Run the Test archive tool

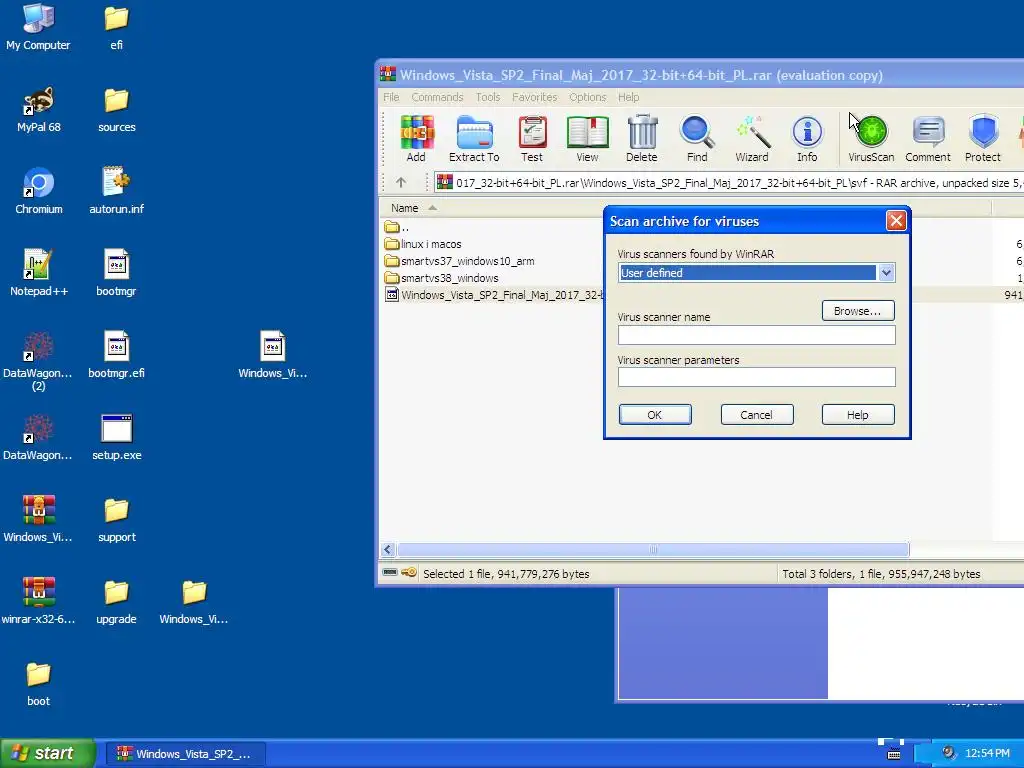532,138
